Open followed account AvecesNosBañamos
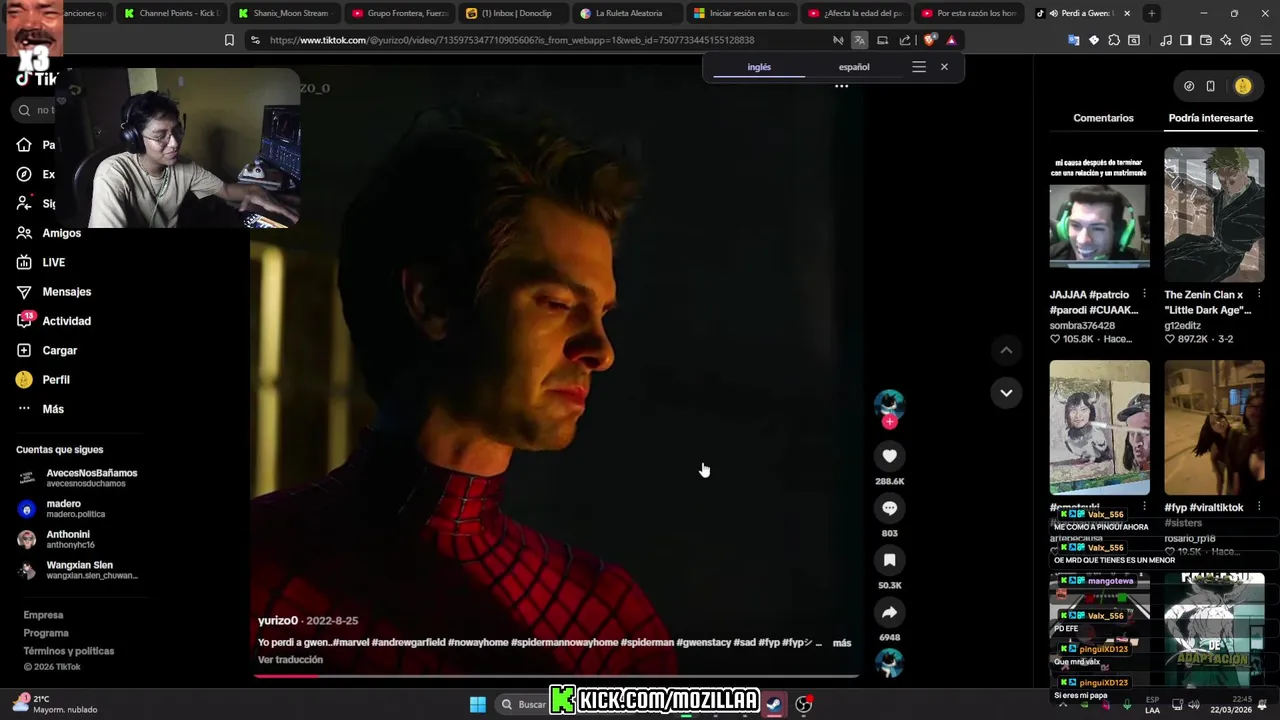 tap(78, 478)
